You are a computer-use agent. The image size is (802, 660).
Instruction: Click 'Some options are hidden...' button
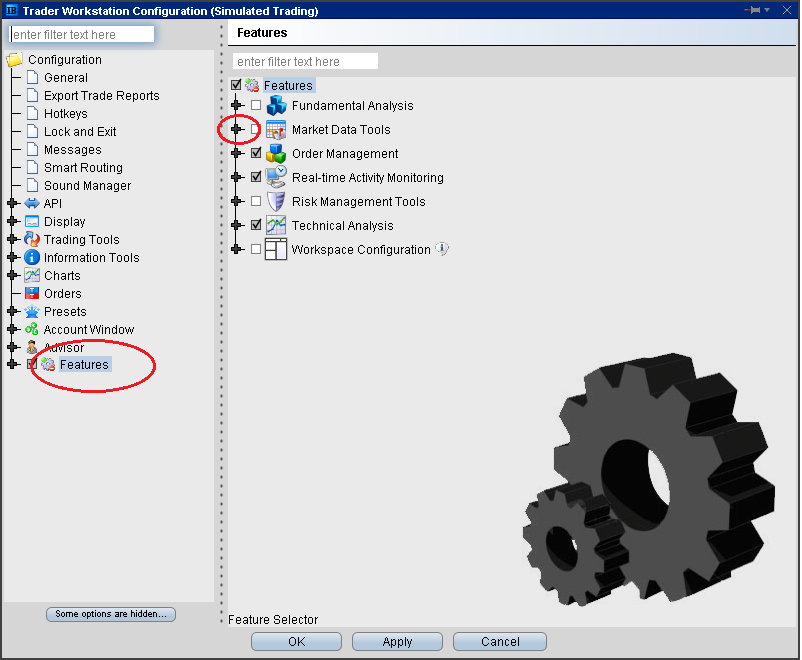[x=111, y=614]
